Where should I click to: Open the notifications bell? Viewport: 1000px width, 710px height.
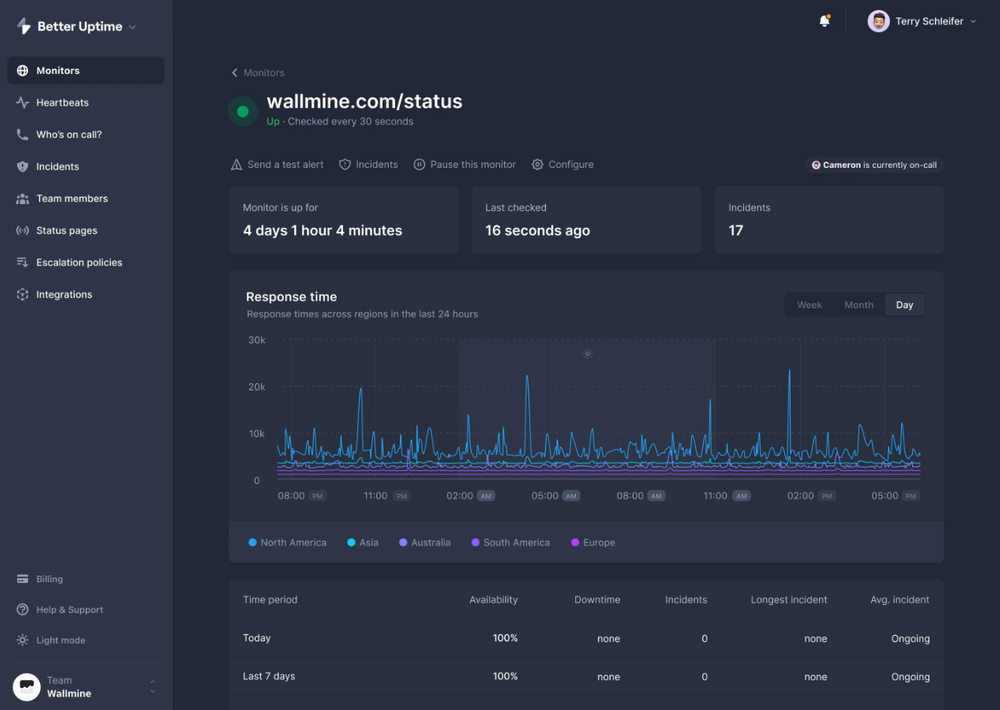pos(824,20)
